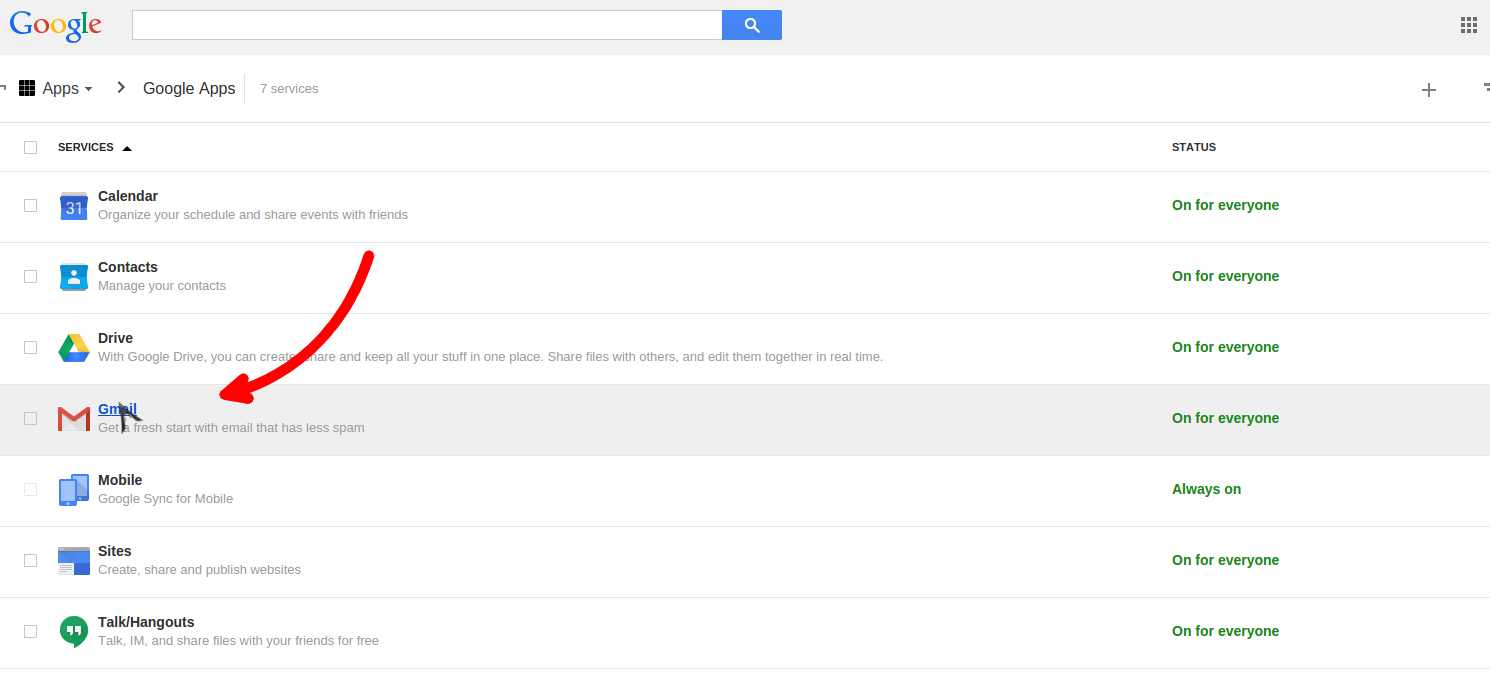Check the Mobile row checkbox

(31, 489)
